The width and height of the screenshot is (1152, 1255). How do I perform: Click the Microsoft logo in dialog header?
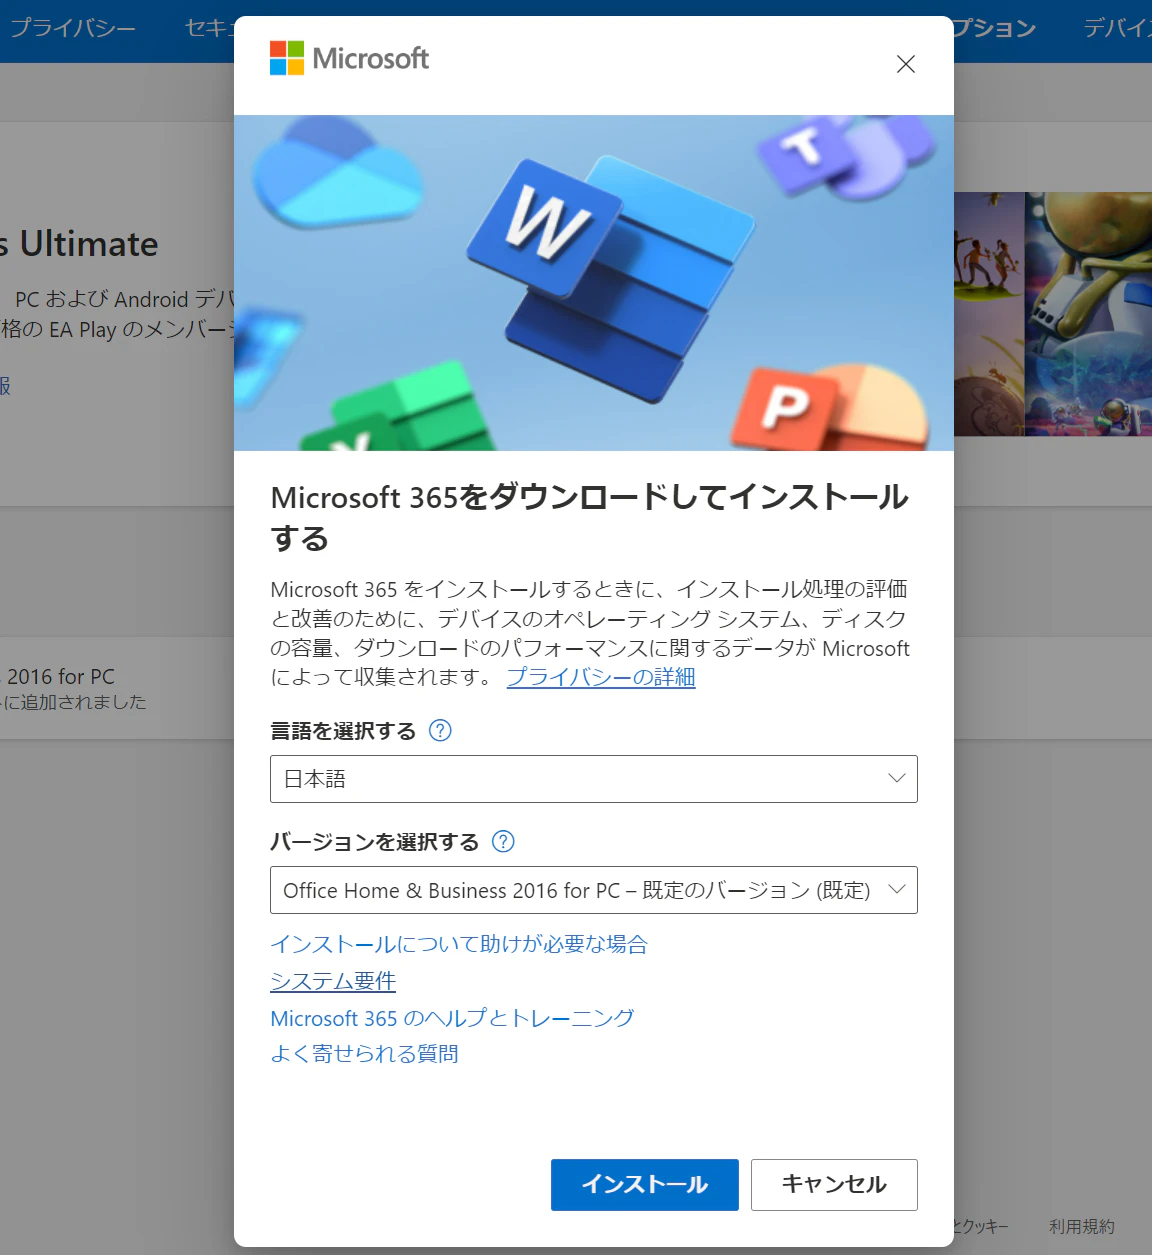349,58
